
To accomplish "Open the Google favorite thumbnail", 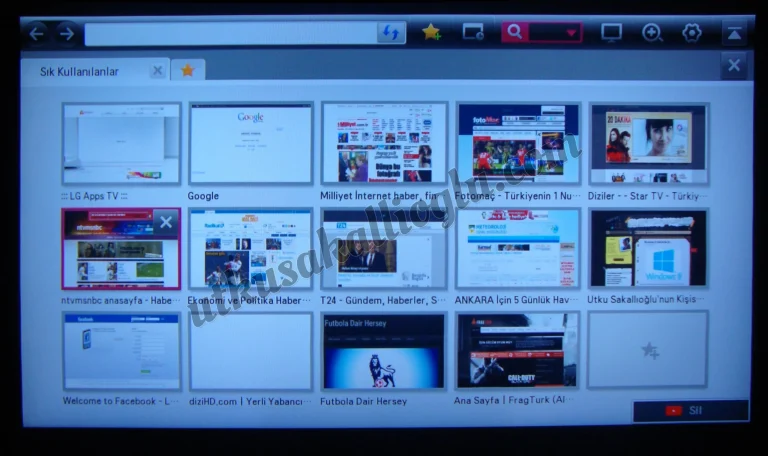I will pyautogui.click(x=251, y=144).
